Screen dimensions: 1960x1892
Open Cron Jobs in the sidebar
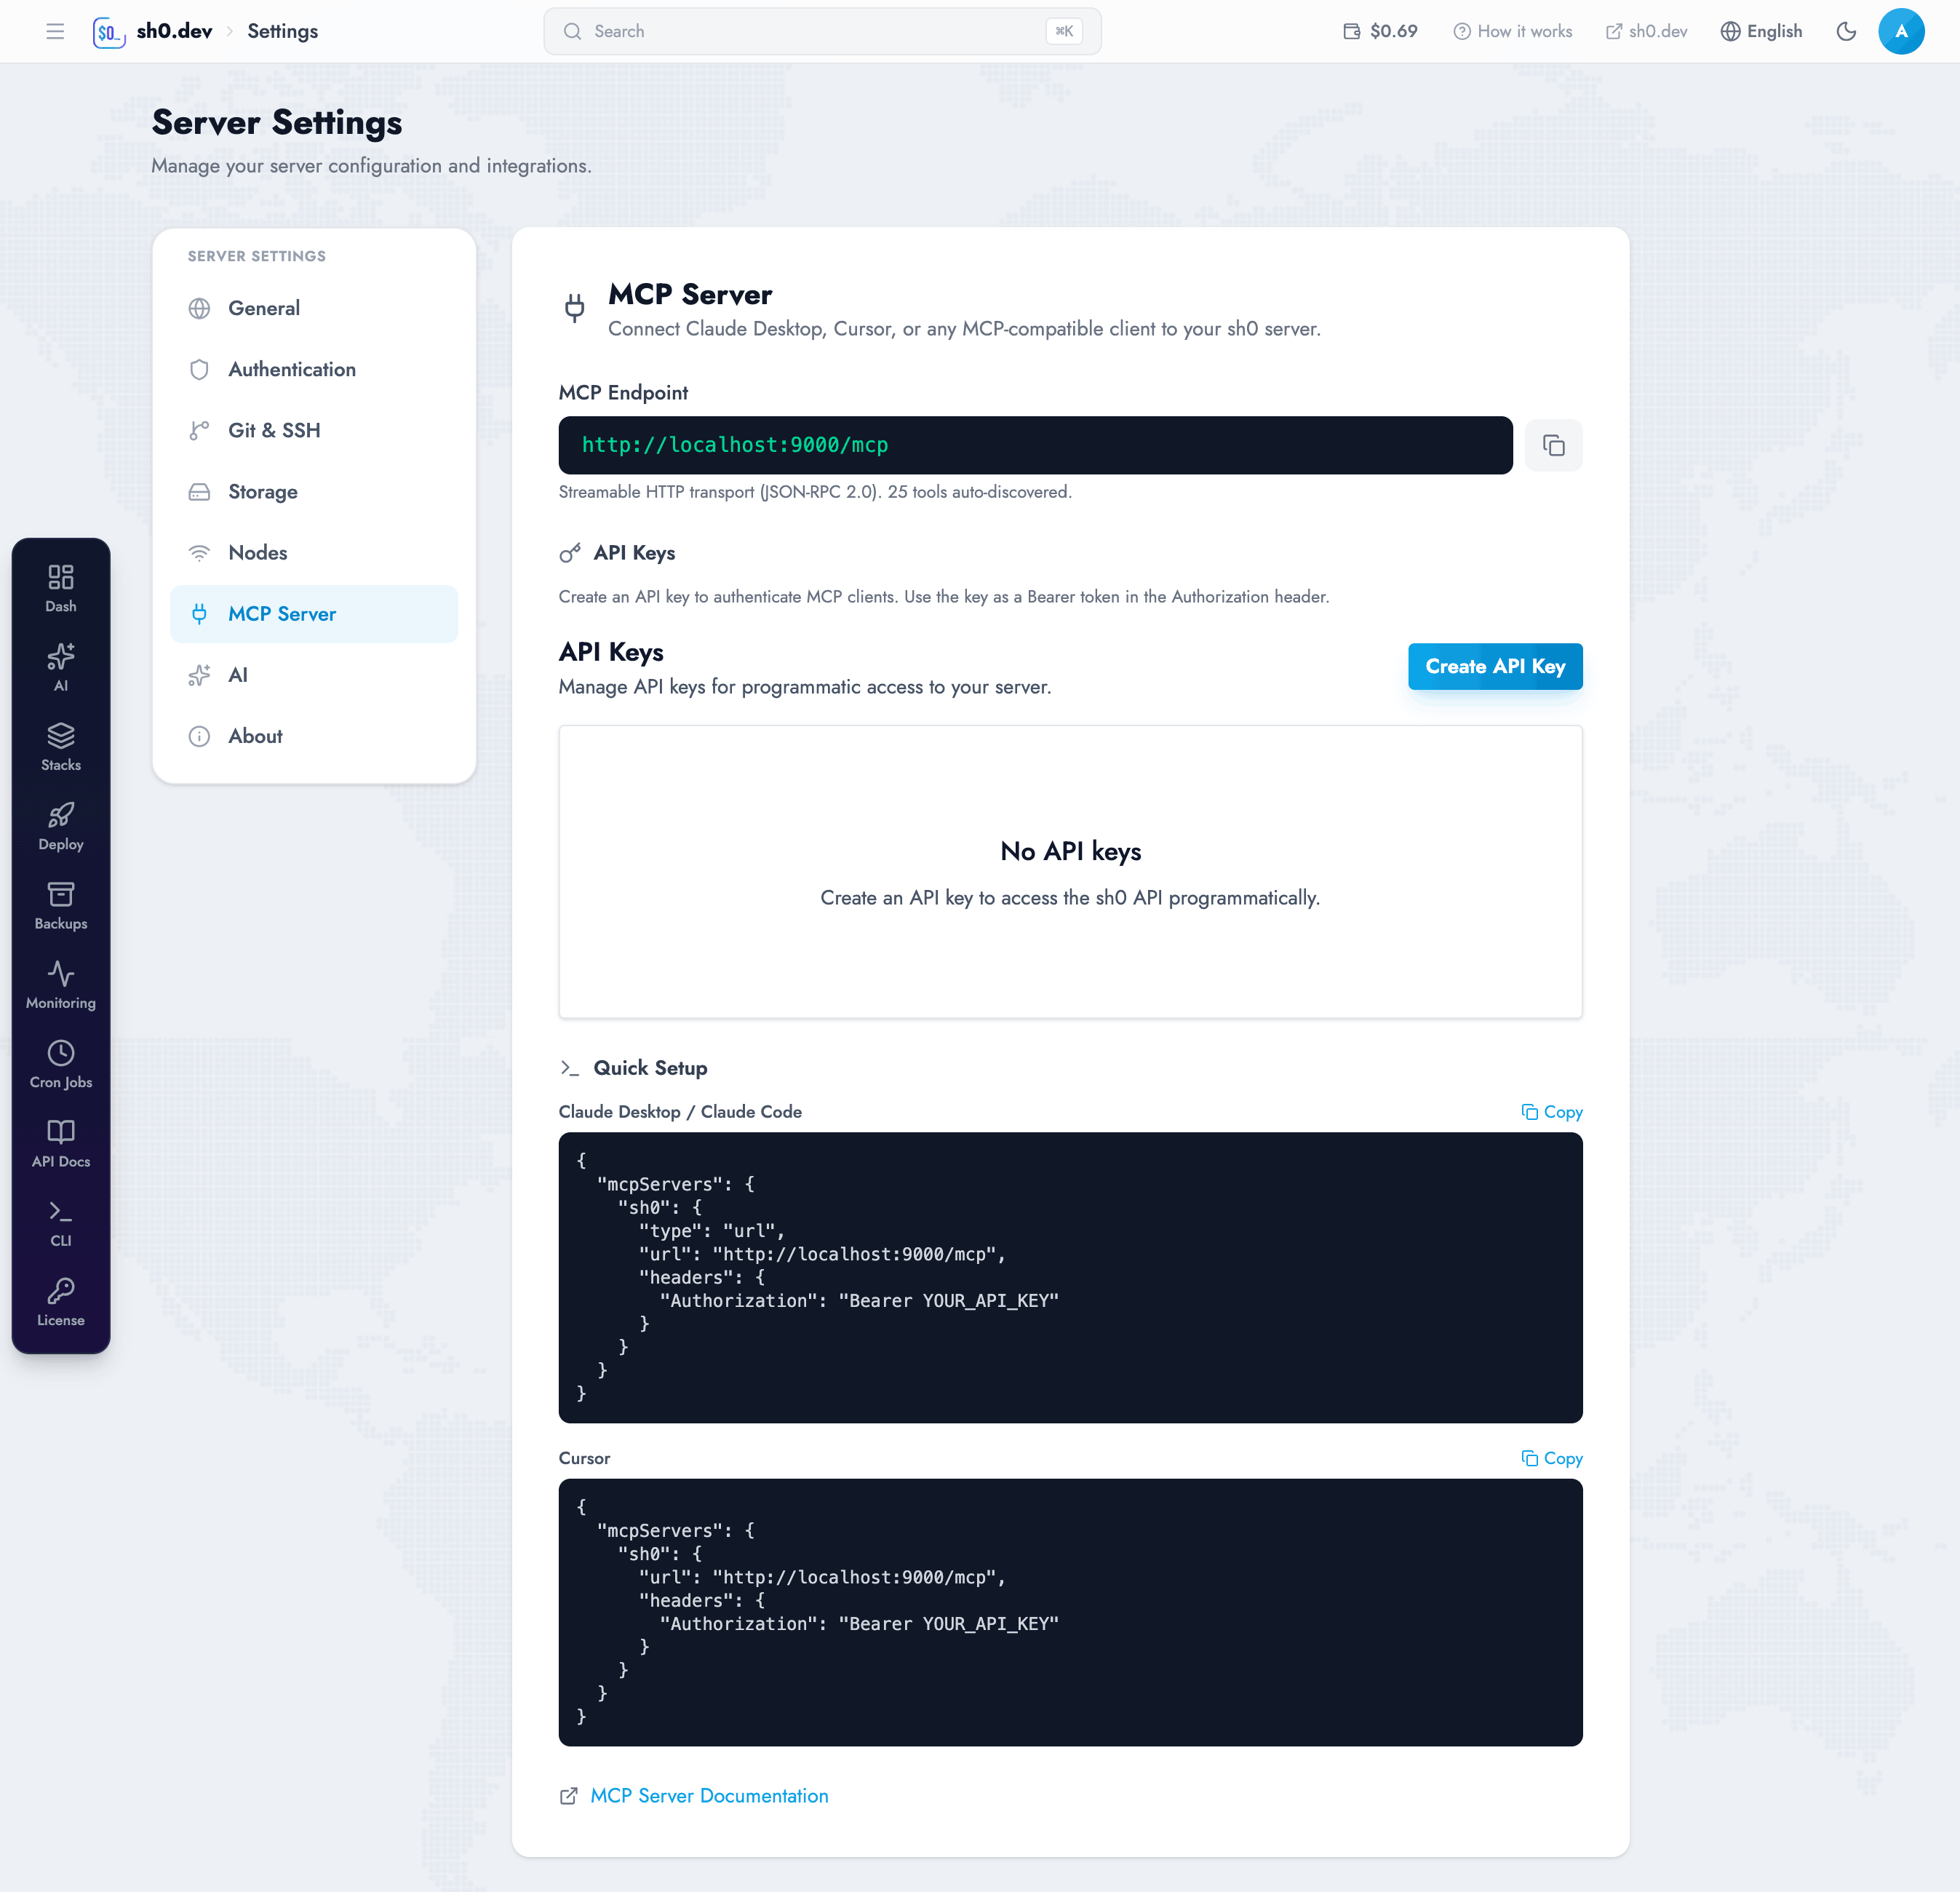[x=61, y=1064]
